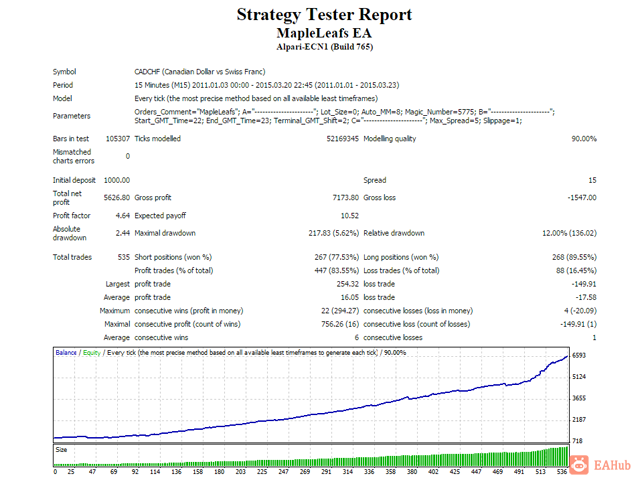The image size is (640, 480).
Task: Select profit trades value 447 (83.55%)
Action: pos(337,271)
